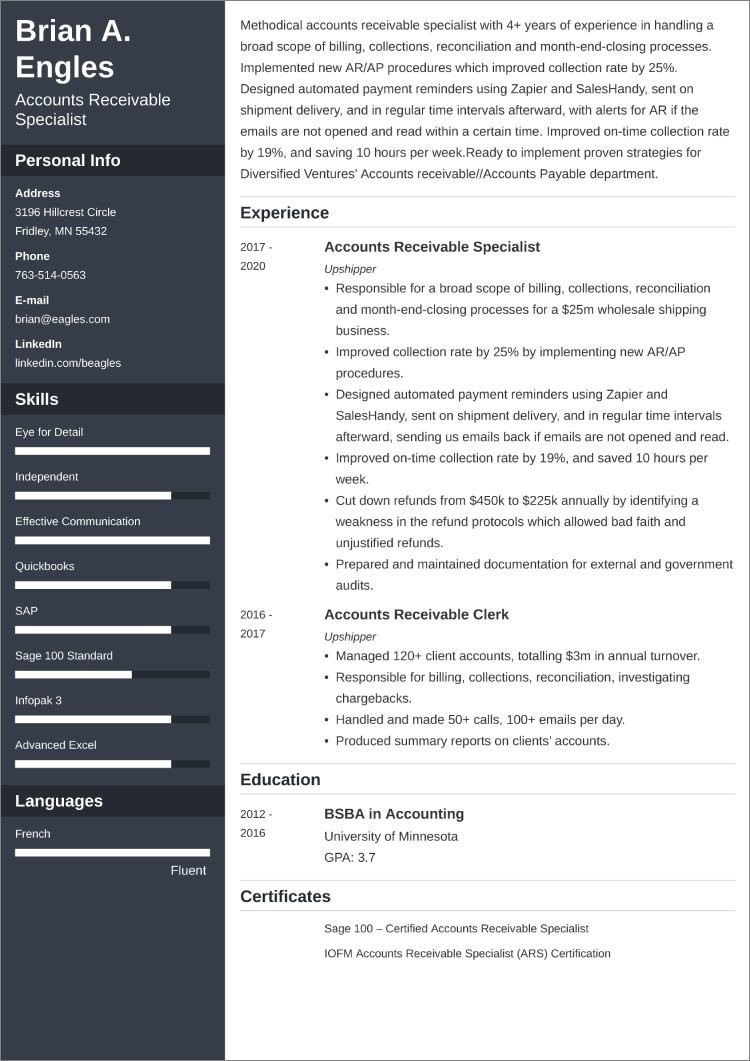
Task: Click the Experience section heading
Action: tap(284, 213)
